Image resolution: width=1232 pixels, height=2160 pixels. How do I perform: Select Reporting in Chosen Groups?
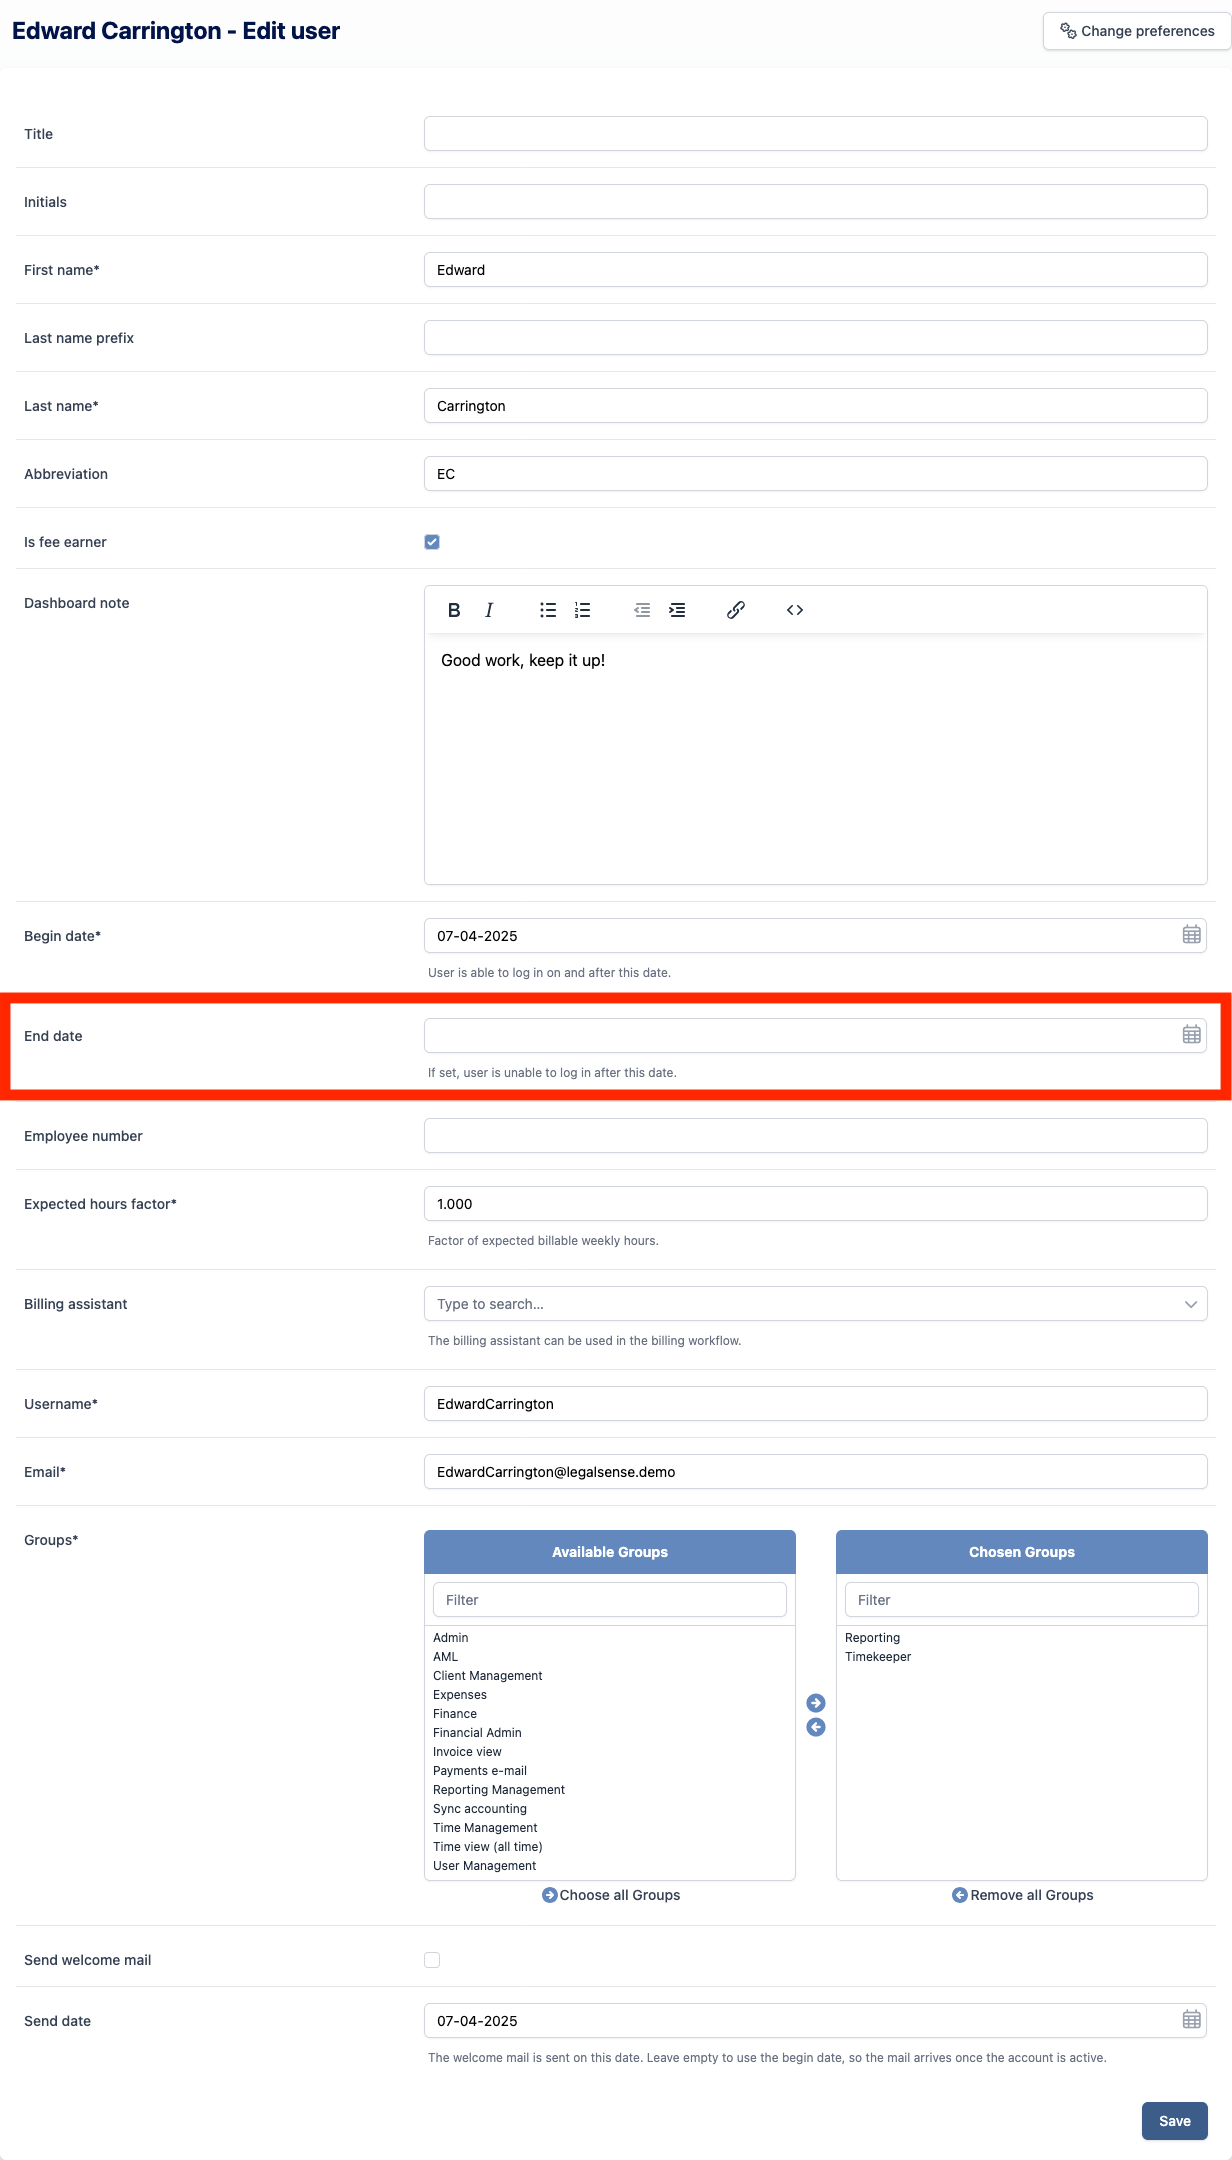[x=873, y=1638]
